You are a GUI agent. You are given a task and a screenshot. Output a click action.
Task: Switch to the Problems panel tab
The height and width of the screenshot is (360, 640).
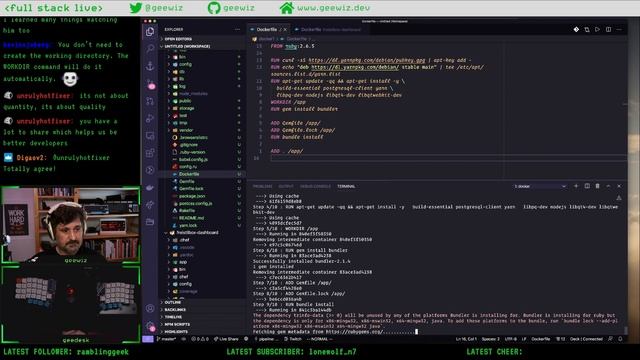point(262,186)
